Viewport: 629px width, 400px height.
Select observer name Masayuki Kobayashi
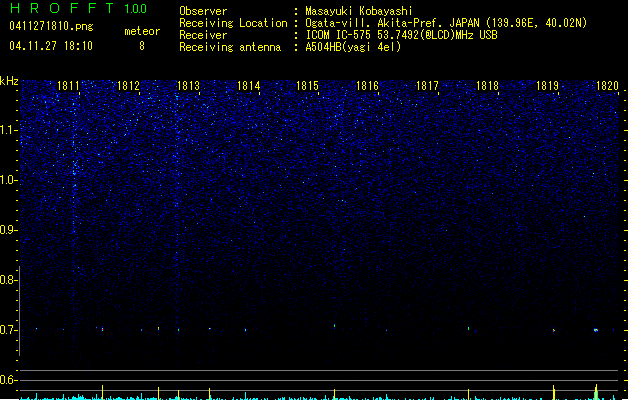pos(359,11)
